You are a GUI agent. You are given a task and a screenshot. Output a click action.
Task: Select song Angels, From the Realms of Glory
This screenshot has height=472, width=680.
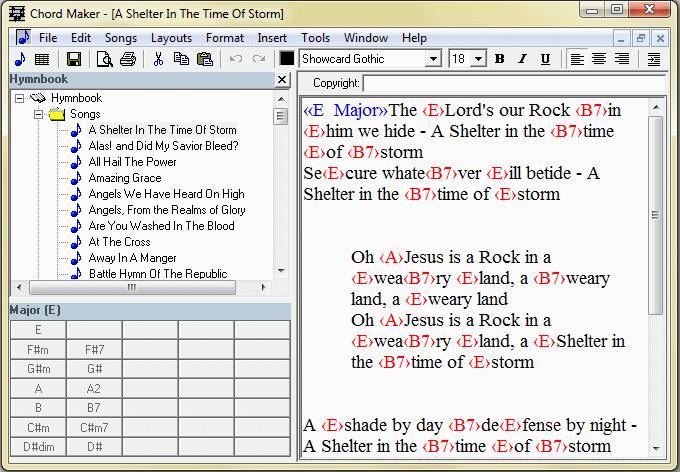167,210
